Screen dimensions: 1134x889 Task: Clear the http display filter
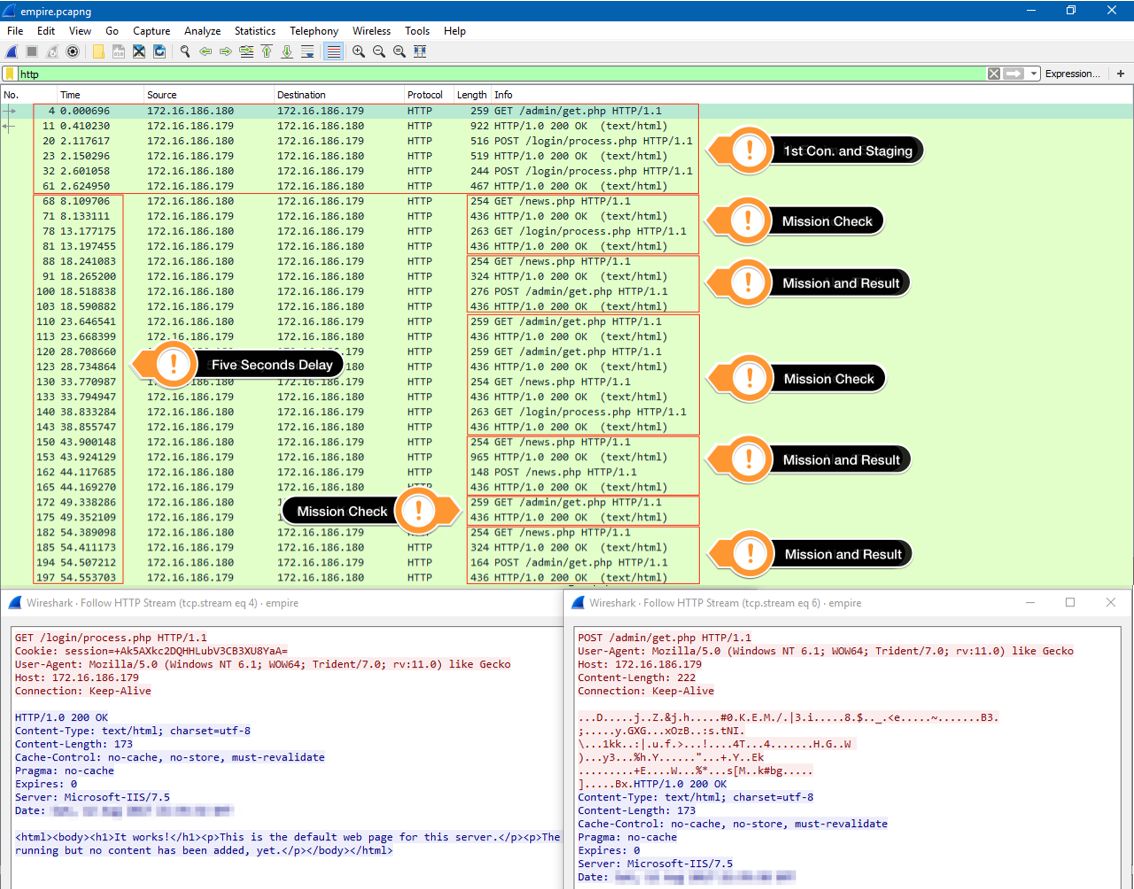tap(994, 74)
